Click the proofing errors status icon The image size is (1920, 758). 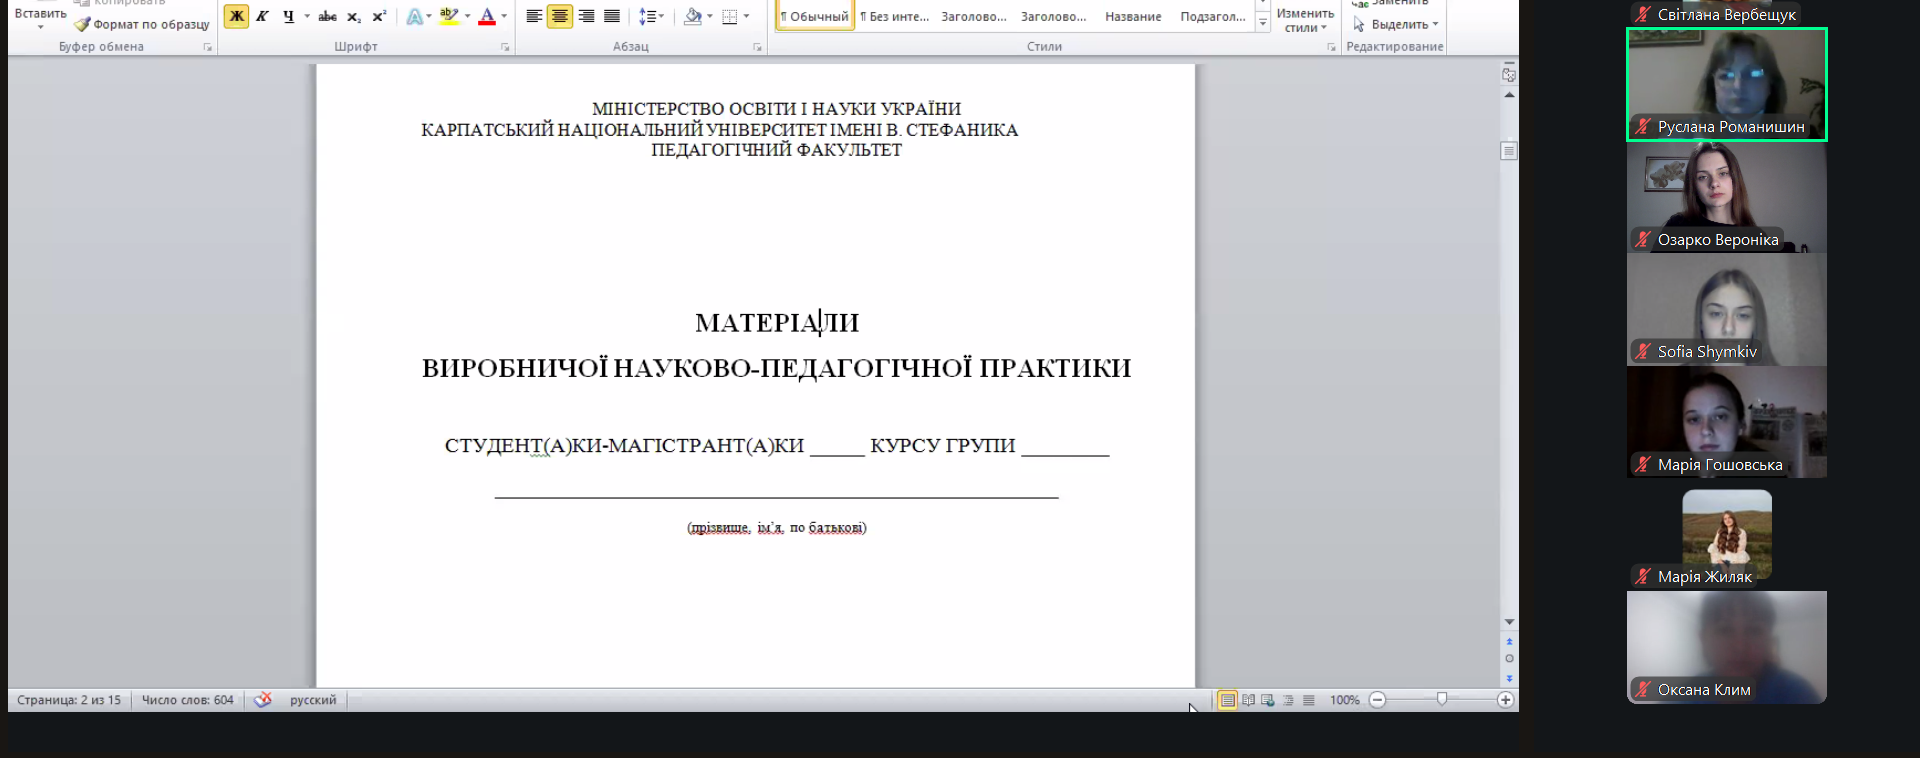point(263,700)
